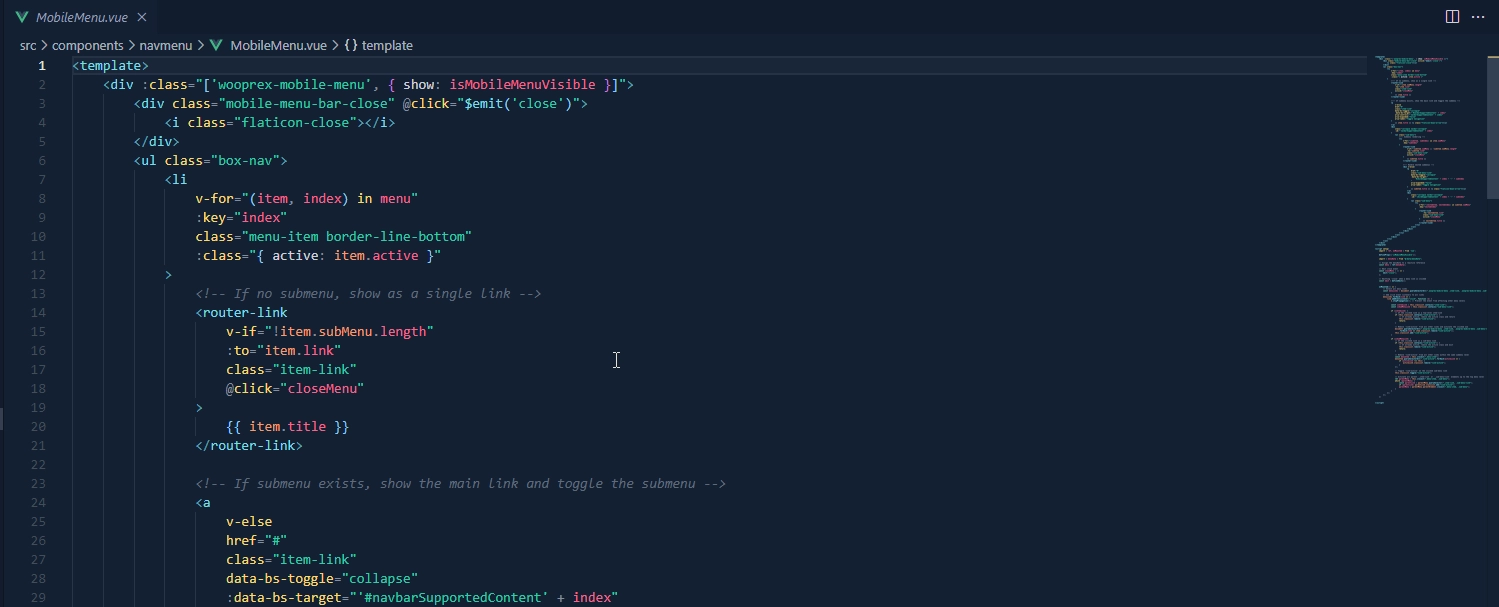Click line number 24 in the gutter
The height and width of the screenshot is (607, 1499).
(x=39, y=502)
